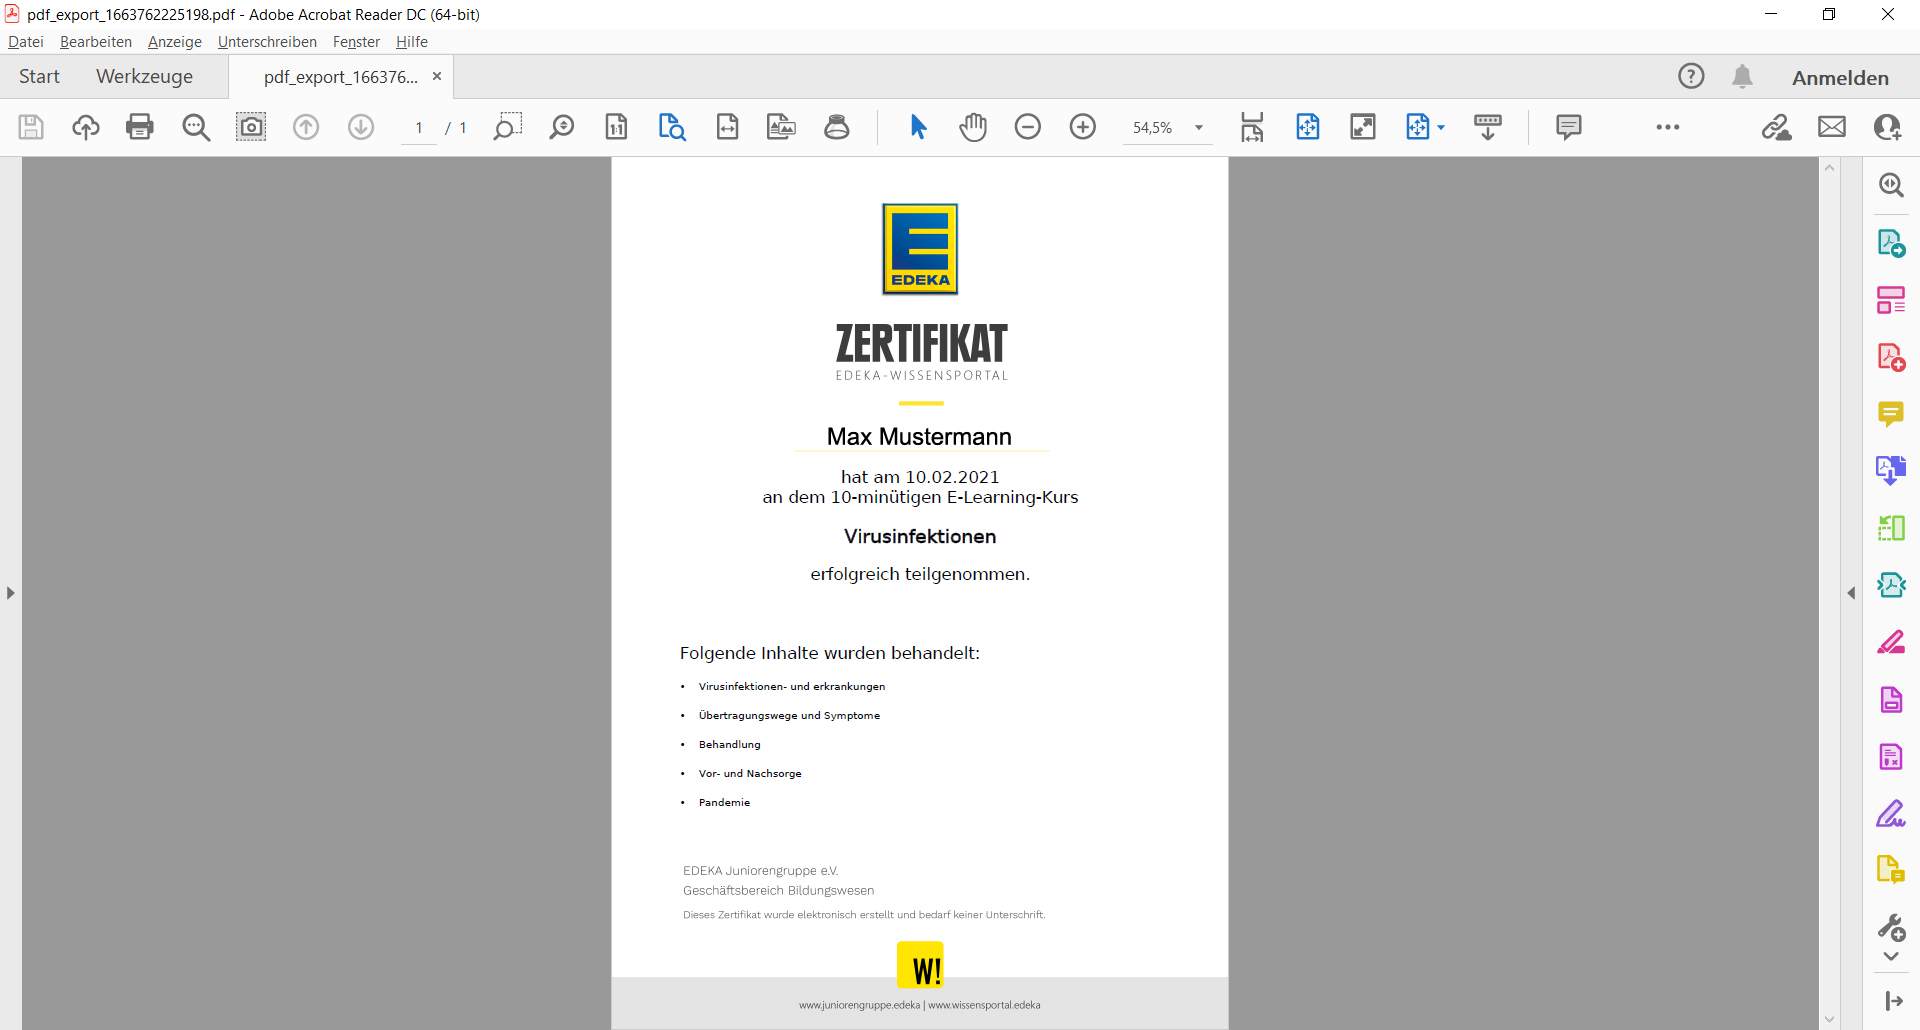This screenshot has height=1030, width=1920.
Task: Click the Save file icon
Action: pos(31,127)
